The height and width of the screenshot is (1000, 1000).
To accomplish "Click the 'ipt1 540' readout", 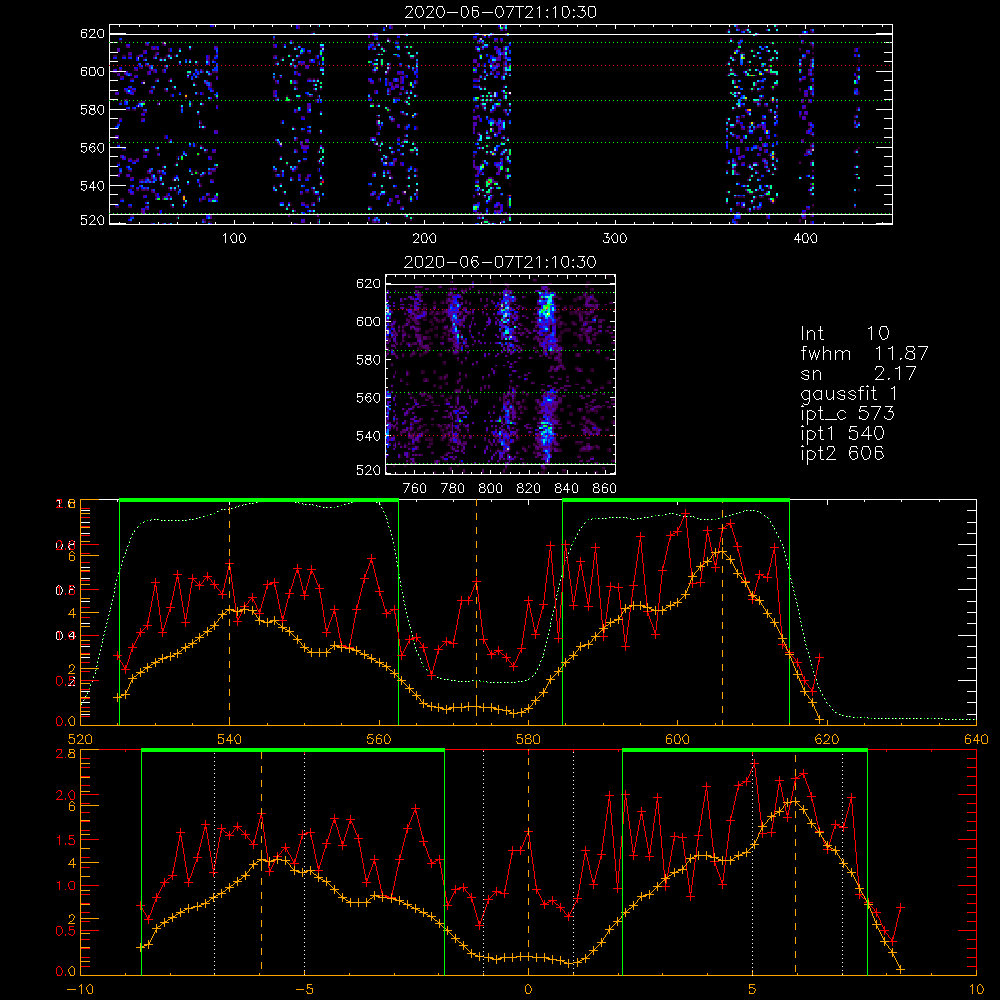I will (x=842, y=434).
